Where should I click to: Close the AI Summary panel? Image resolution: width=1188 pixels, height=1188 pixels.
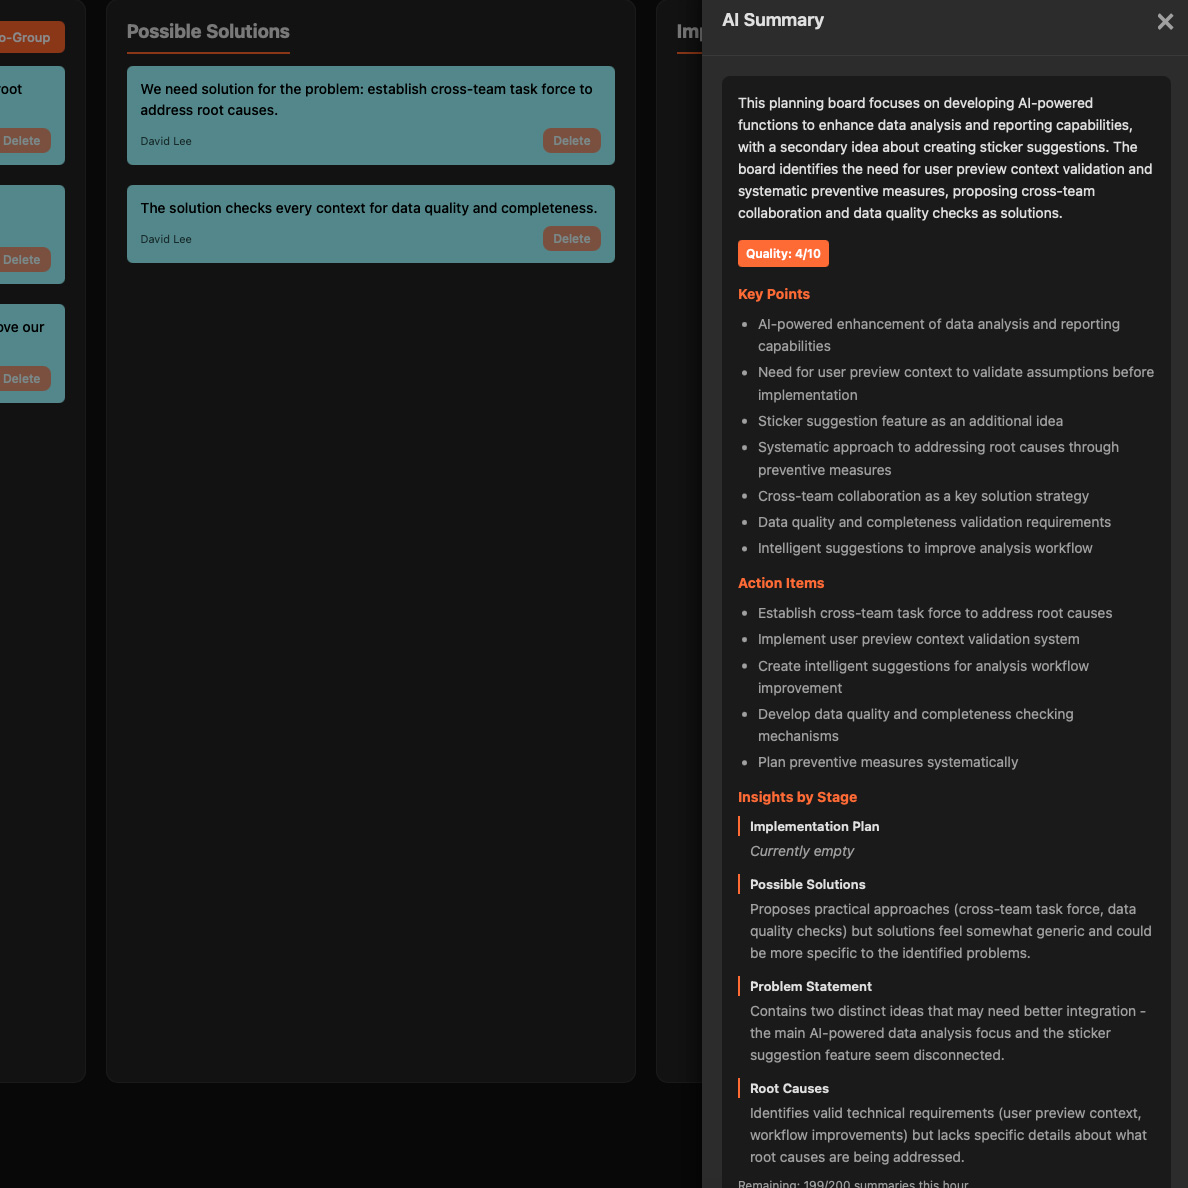coord(1164,21)
